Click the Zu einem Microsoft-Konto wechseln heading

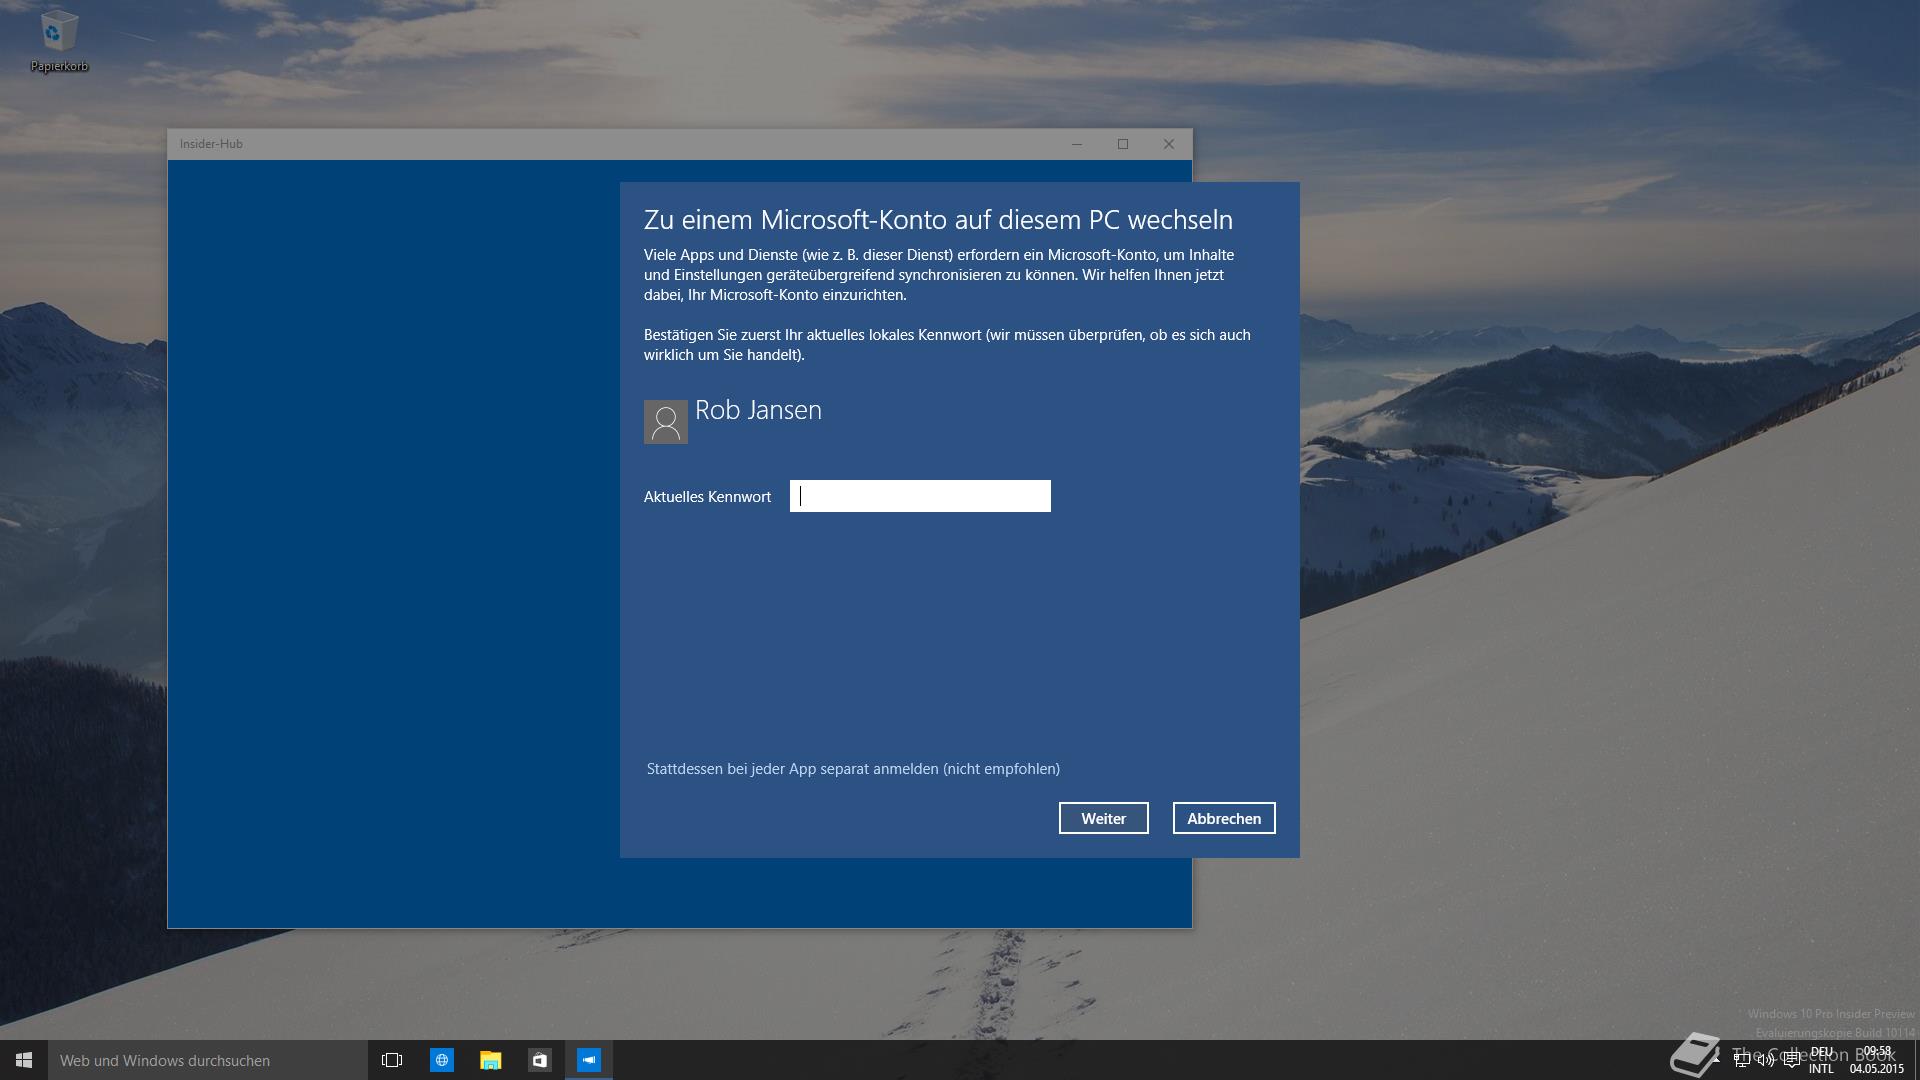pos(938,220)
